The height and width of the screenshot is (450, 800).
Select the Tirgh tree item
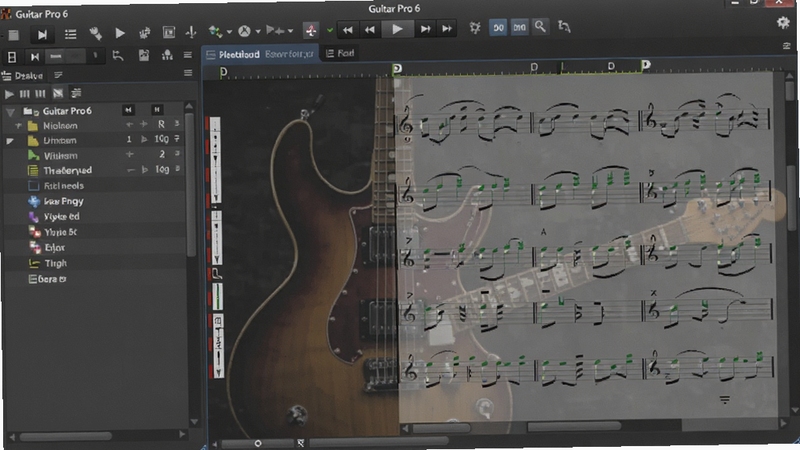(x=56, y=263)
